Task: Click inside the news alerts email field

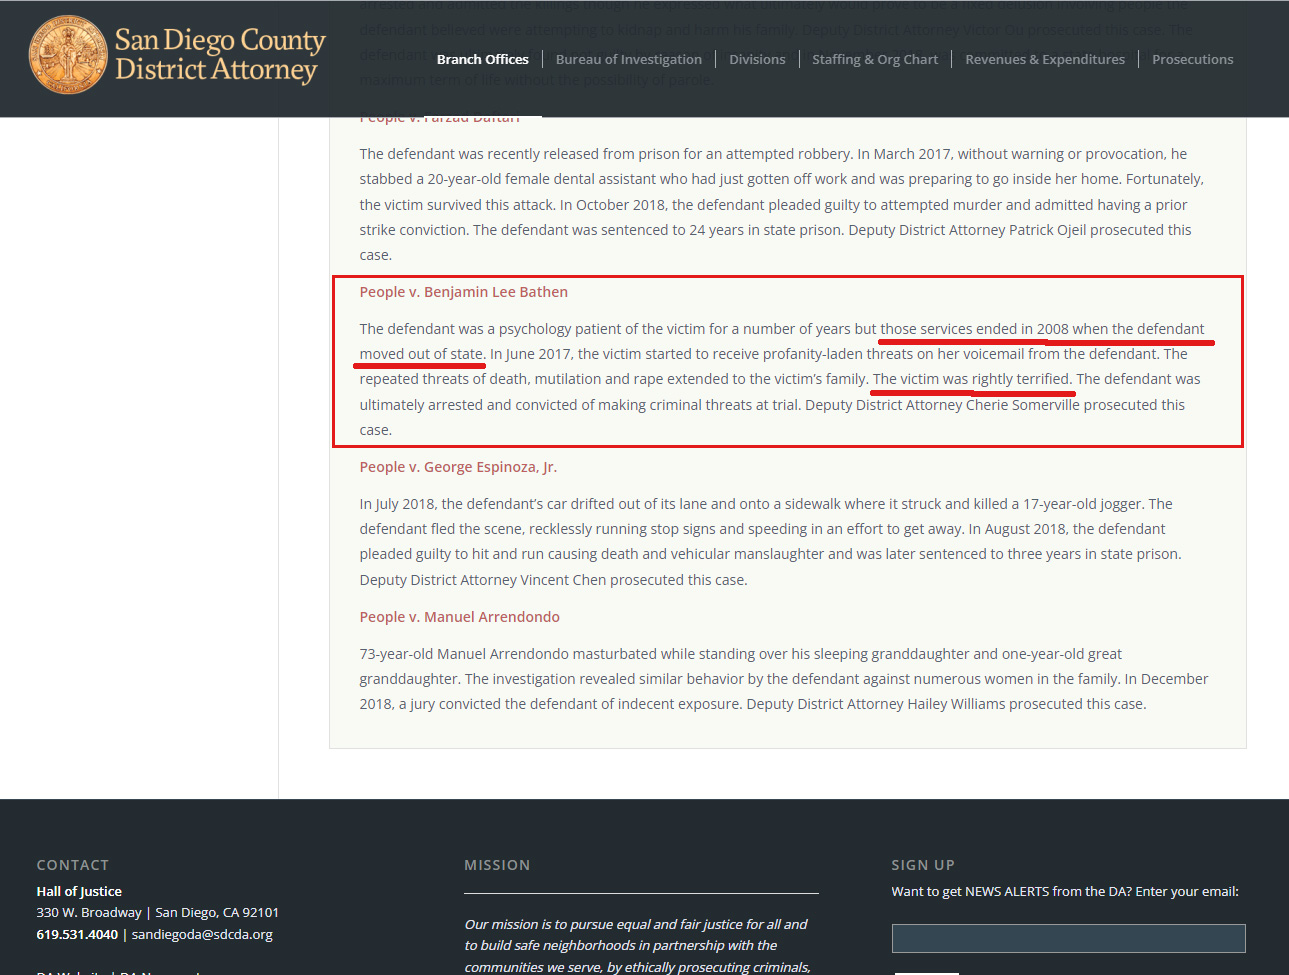Action: click(x=1067, y=938)
